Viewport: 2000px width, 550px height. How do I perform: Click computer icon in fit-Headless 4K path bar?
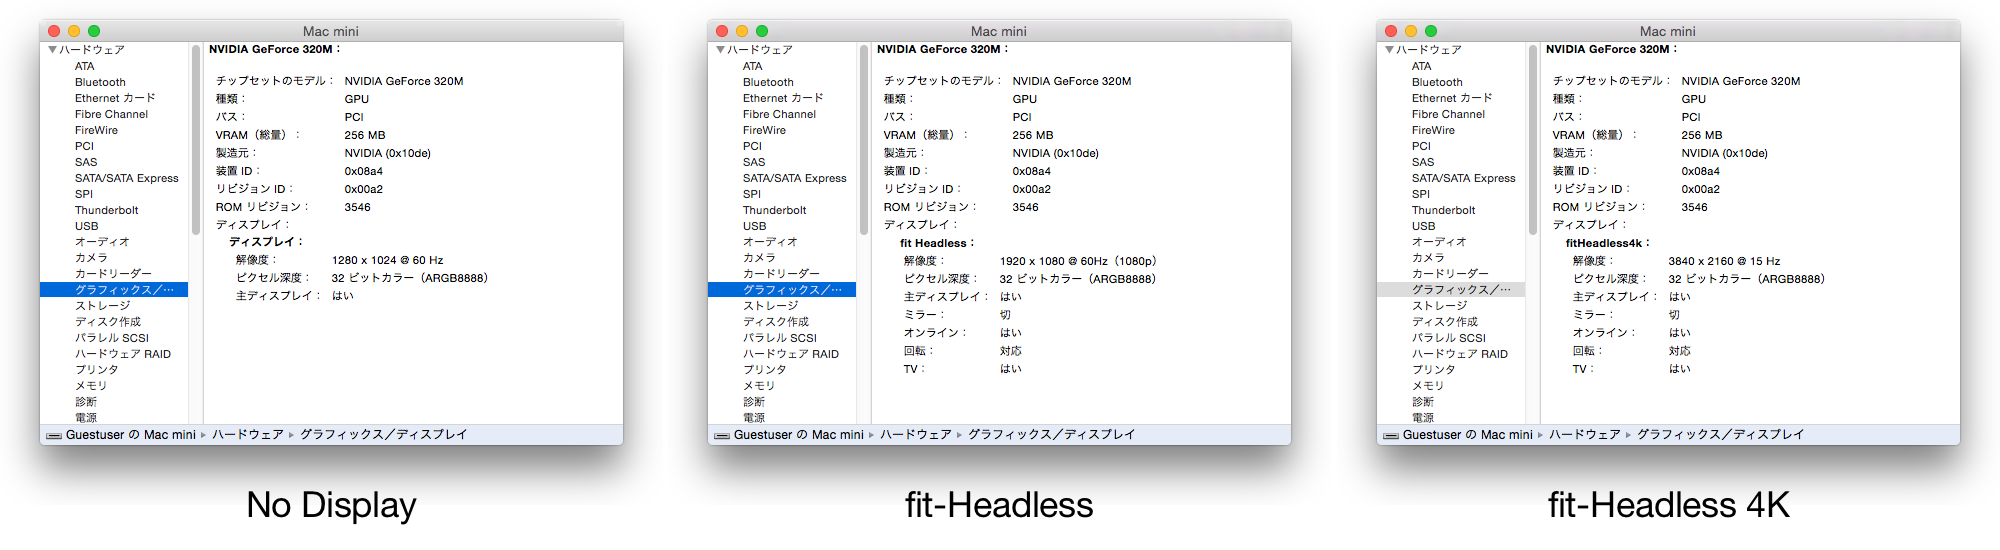pos(1391,435)
